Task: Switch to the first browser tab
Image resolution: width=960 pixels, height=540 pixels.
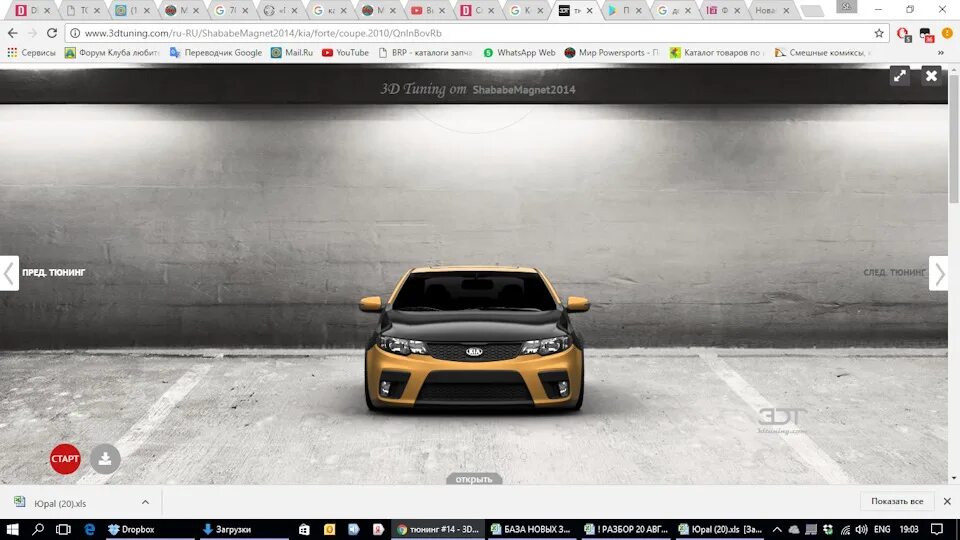Action: coord(32,10)
